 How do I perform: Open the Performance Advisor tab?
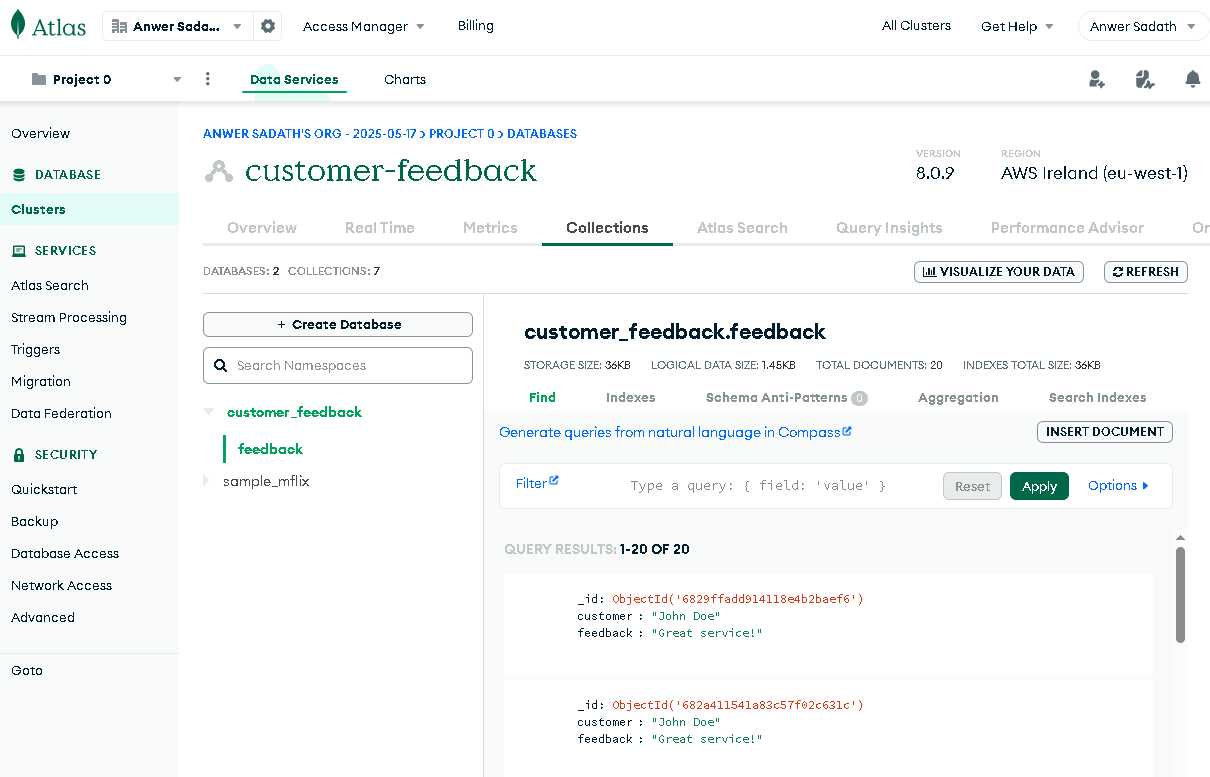[1067, 228]
